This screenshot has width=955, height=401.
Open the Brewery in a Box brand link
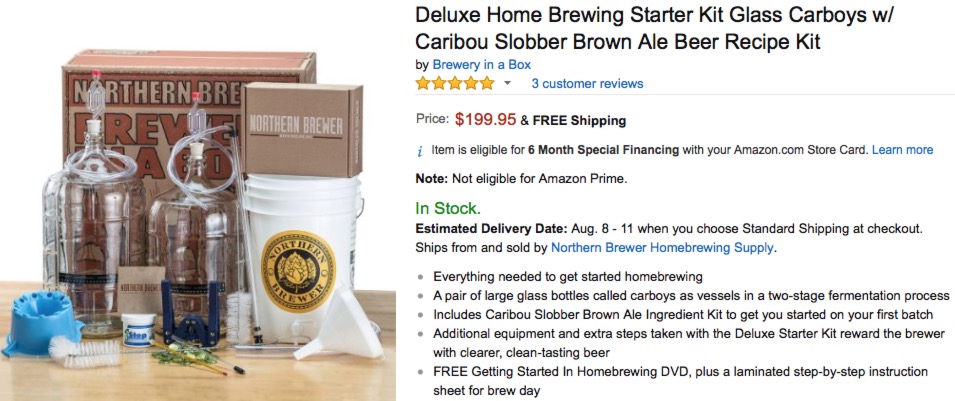coord(481,64)
